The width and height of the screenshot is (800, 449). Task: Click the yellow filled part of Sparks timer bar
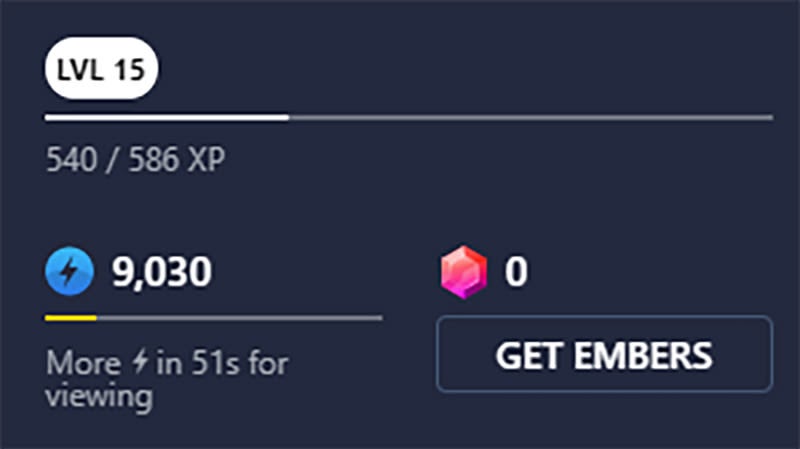coord(70,318)
